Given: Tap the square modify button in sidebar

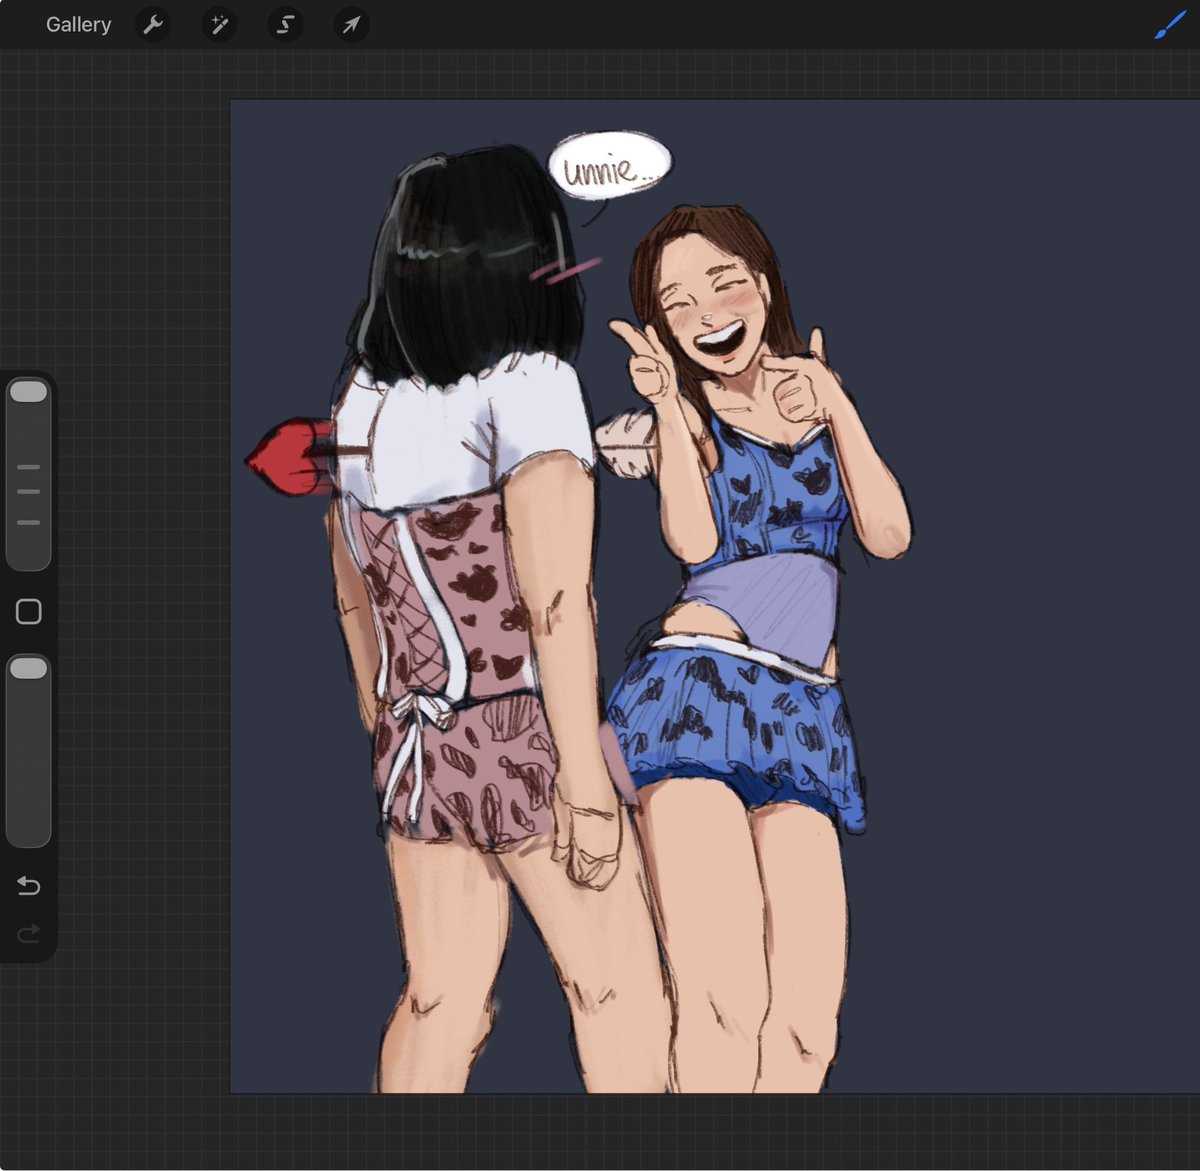Looking at the screenshot, I should click(28, 611).
